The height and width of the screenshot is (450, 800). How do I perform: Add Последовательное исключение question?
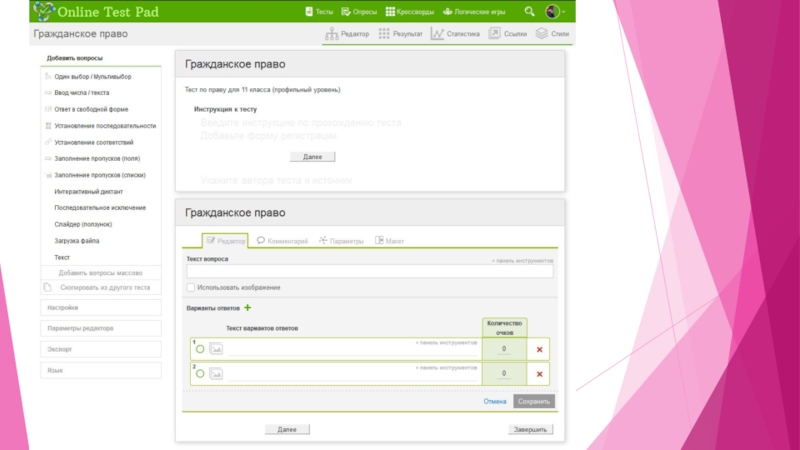[x=100, y=208]
